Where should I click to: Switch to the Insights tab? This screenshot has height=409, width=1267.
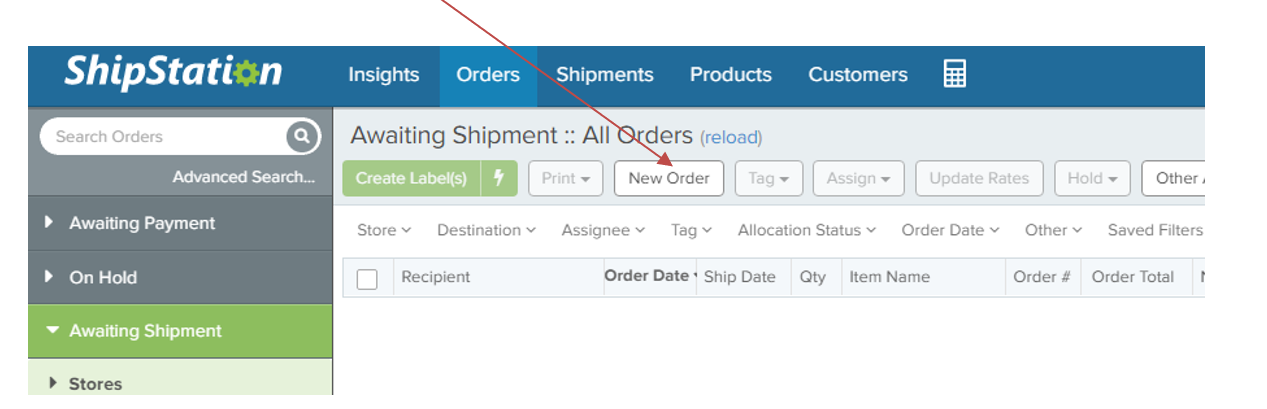(383, 75)
